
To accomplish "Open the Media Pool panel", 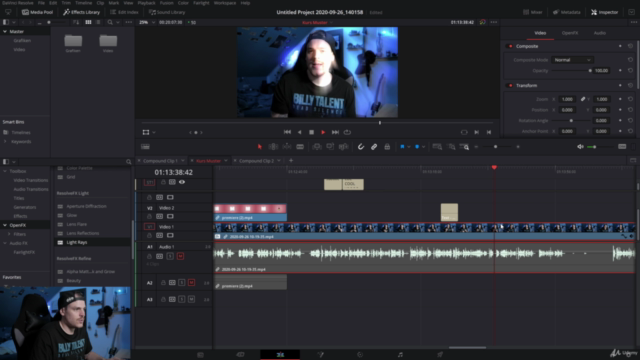I will coord(38,12).
